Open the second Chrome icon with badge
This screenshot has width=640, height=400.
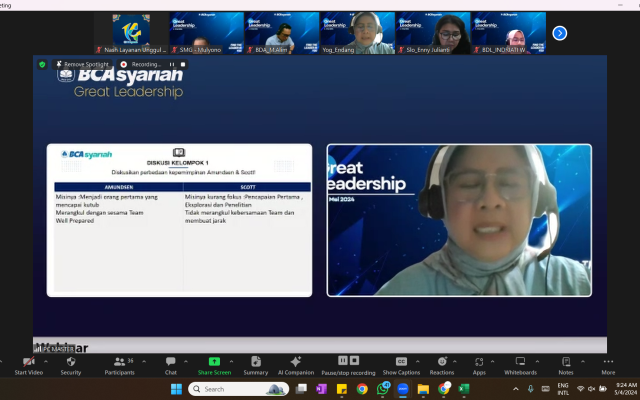click(x=444, y=389)
